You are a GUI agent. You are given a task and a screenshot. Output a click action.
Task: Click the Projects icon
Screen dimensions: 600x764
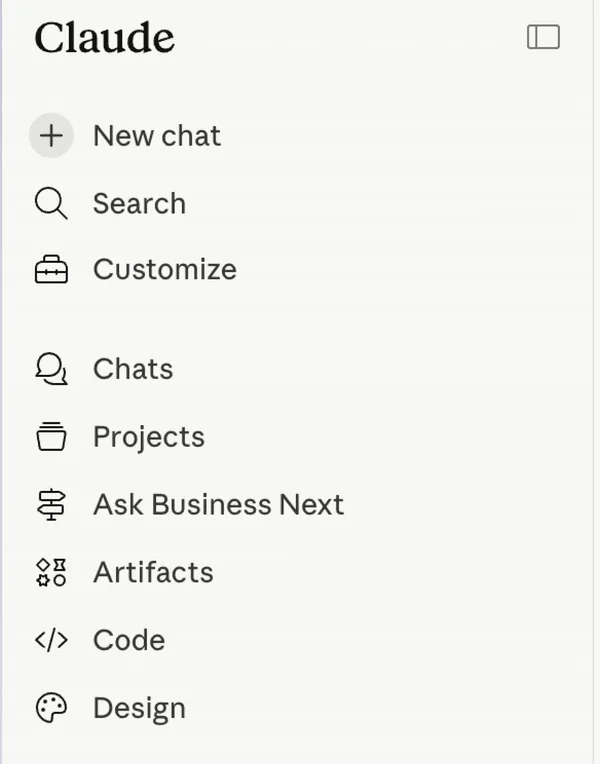51,437
